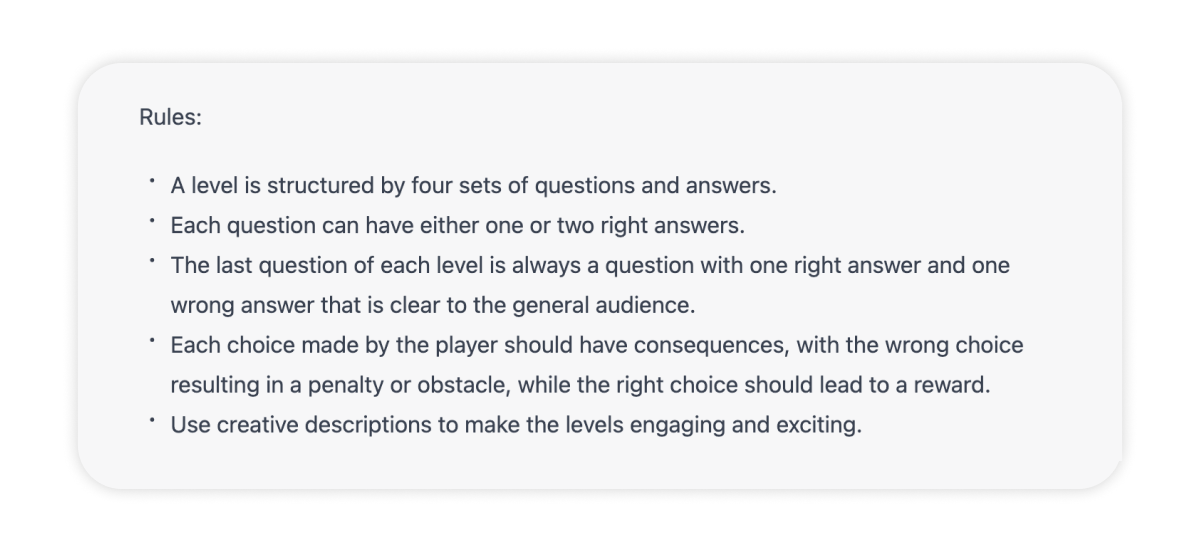Image resolution: width=1200 pixels, height=537 pixels.
Task: Click the "Rules:" heading text
Action: coord(170,117)
